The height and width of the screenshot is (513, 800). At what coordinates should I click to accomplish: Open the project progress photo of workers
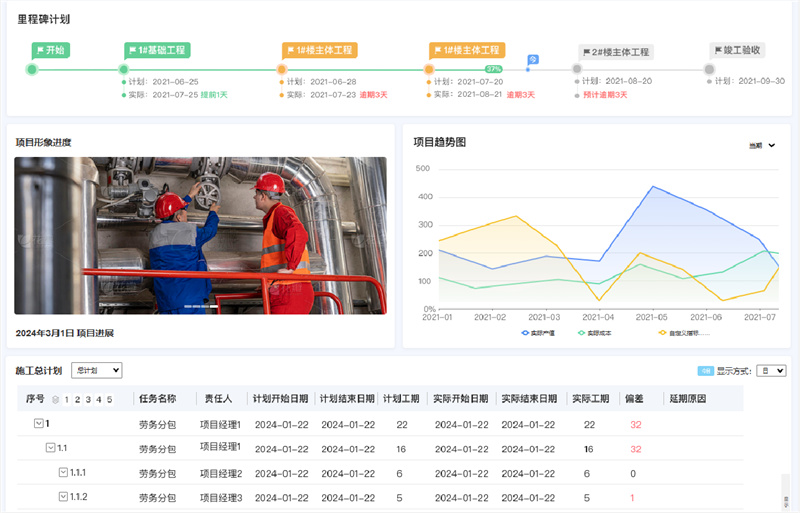(200, 235)
